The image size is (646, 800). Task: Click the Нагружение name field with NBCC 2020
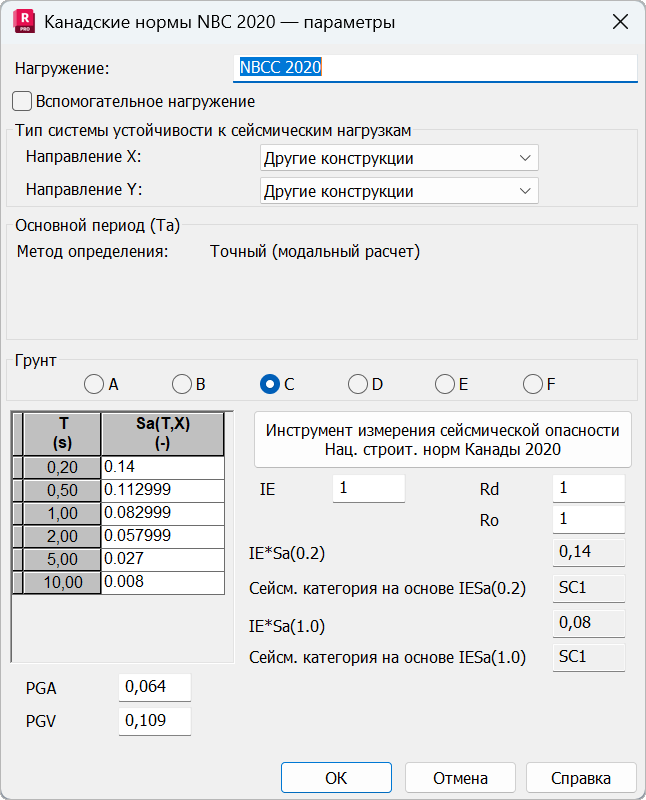435,68
